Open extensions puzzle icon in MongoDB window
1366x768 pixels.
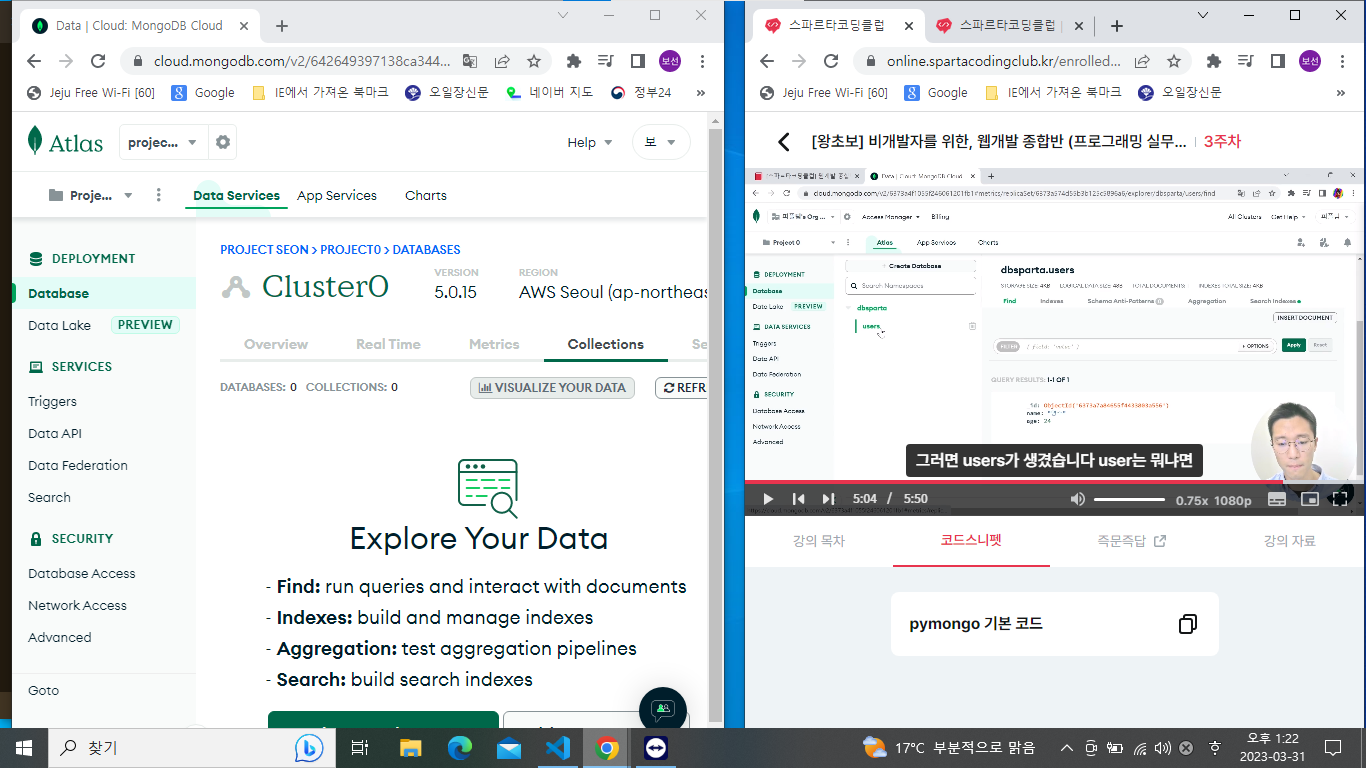(573, 61)
